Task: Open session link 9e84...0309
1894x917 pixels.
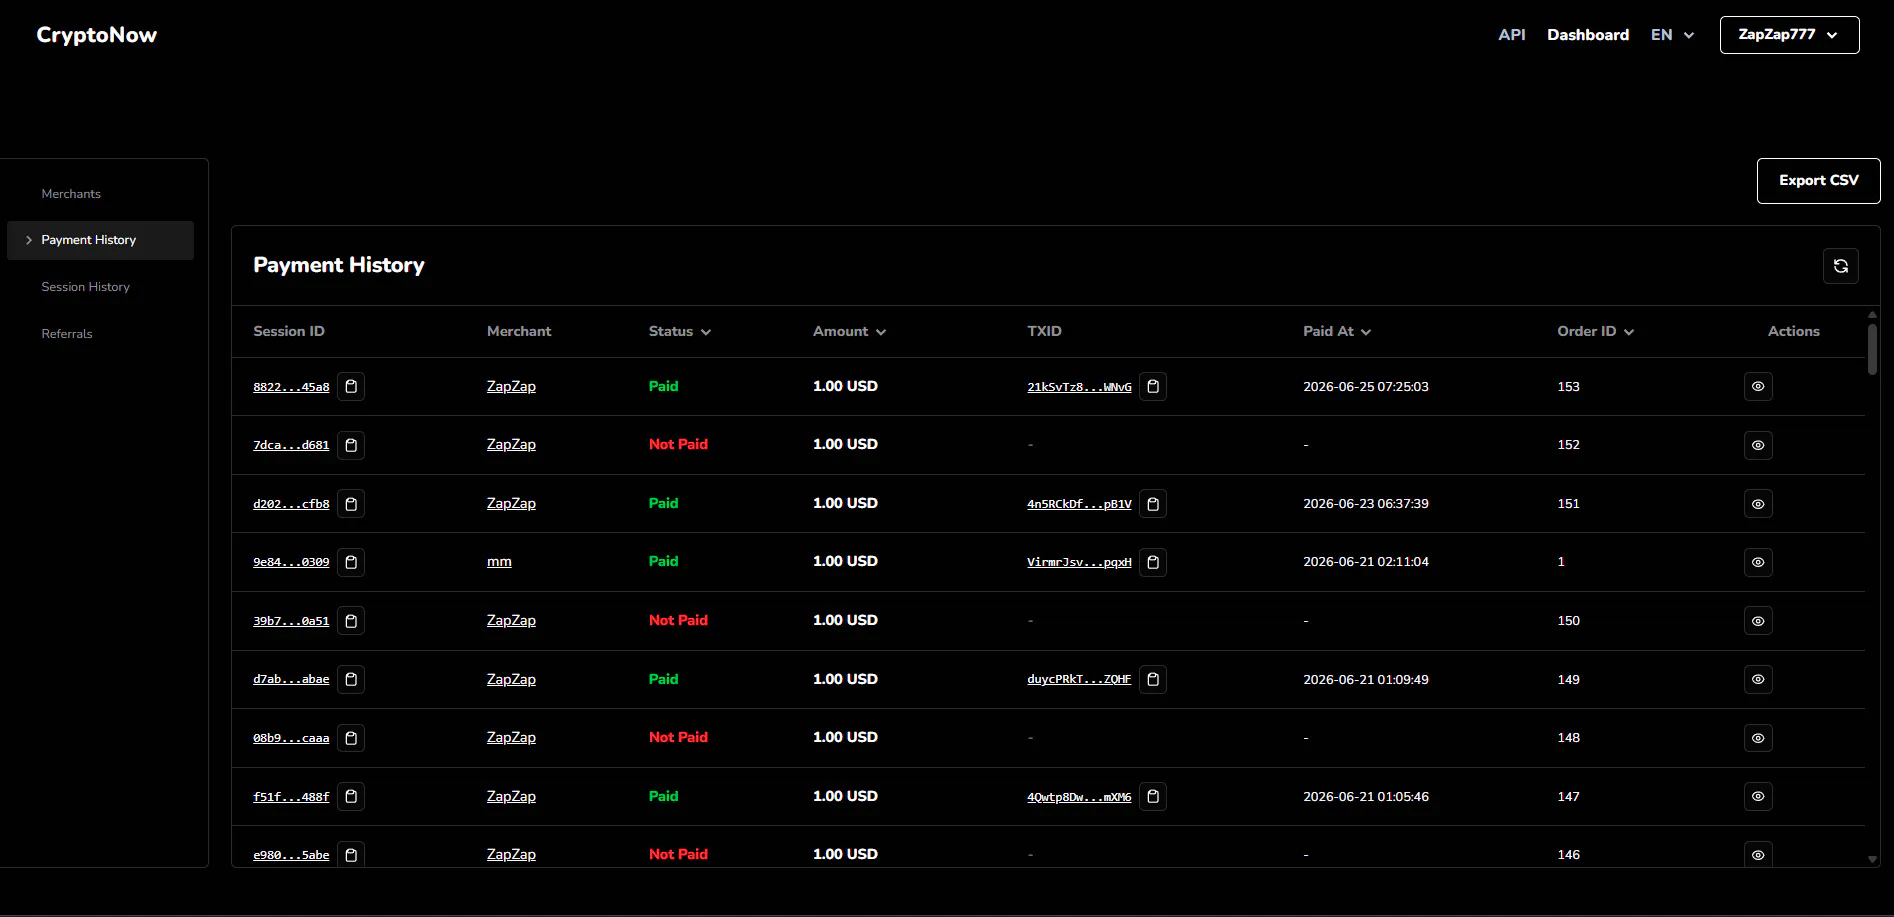Action: pyautogui.click(x=291, y=562)
